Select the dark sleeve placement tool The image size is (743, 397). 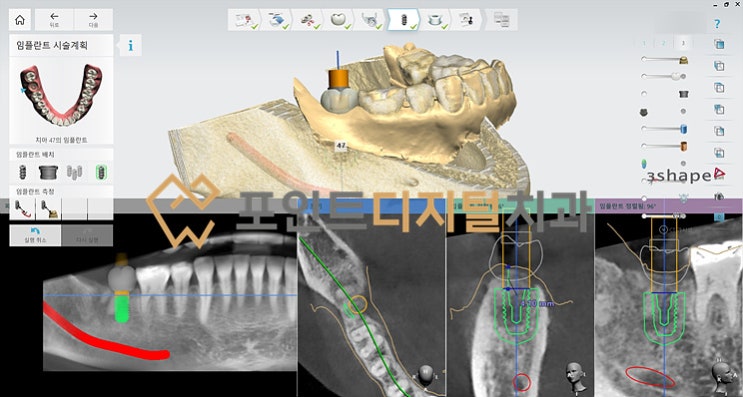pyautogui.click(x=48, y=172)
